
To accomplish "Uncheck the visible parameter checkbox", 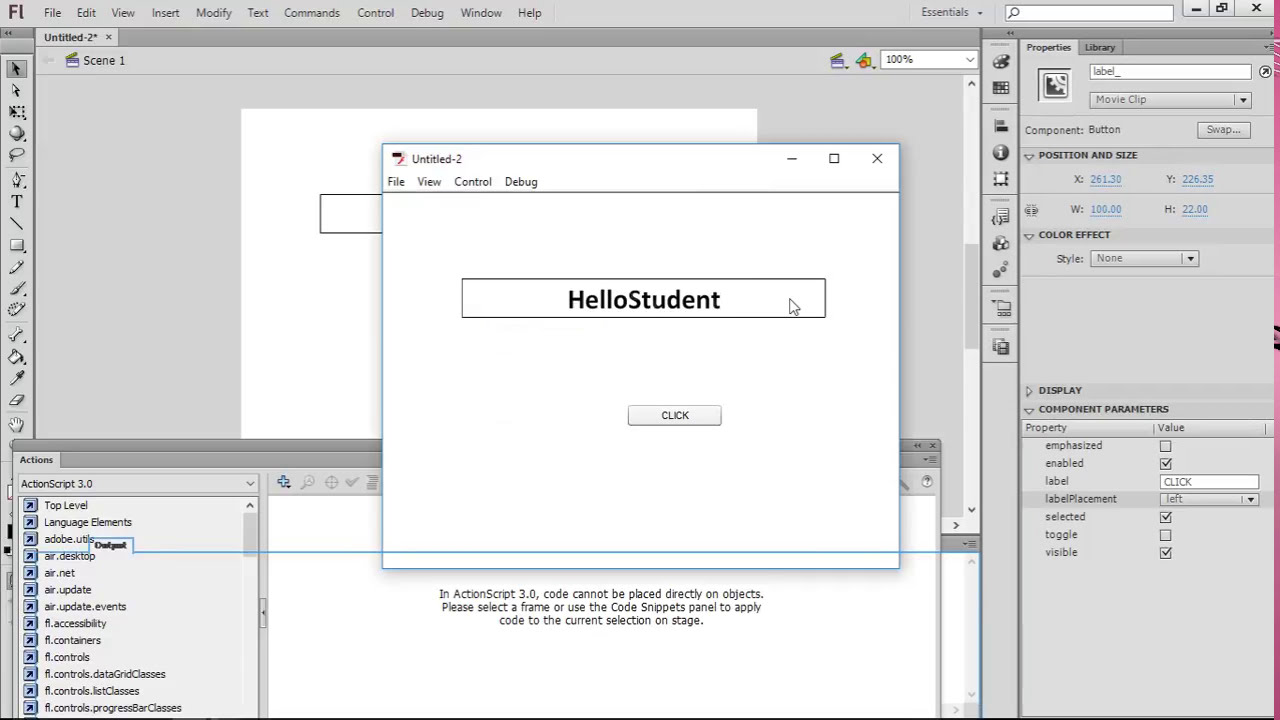I will tap(1165, 553).
